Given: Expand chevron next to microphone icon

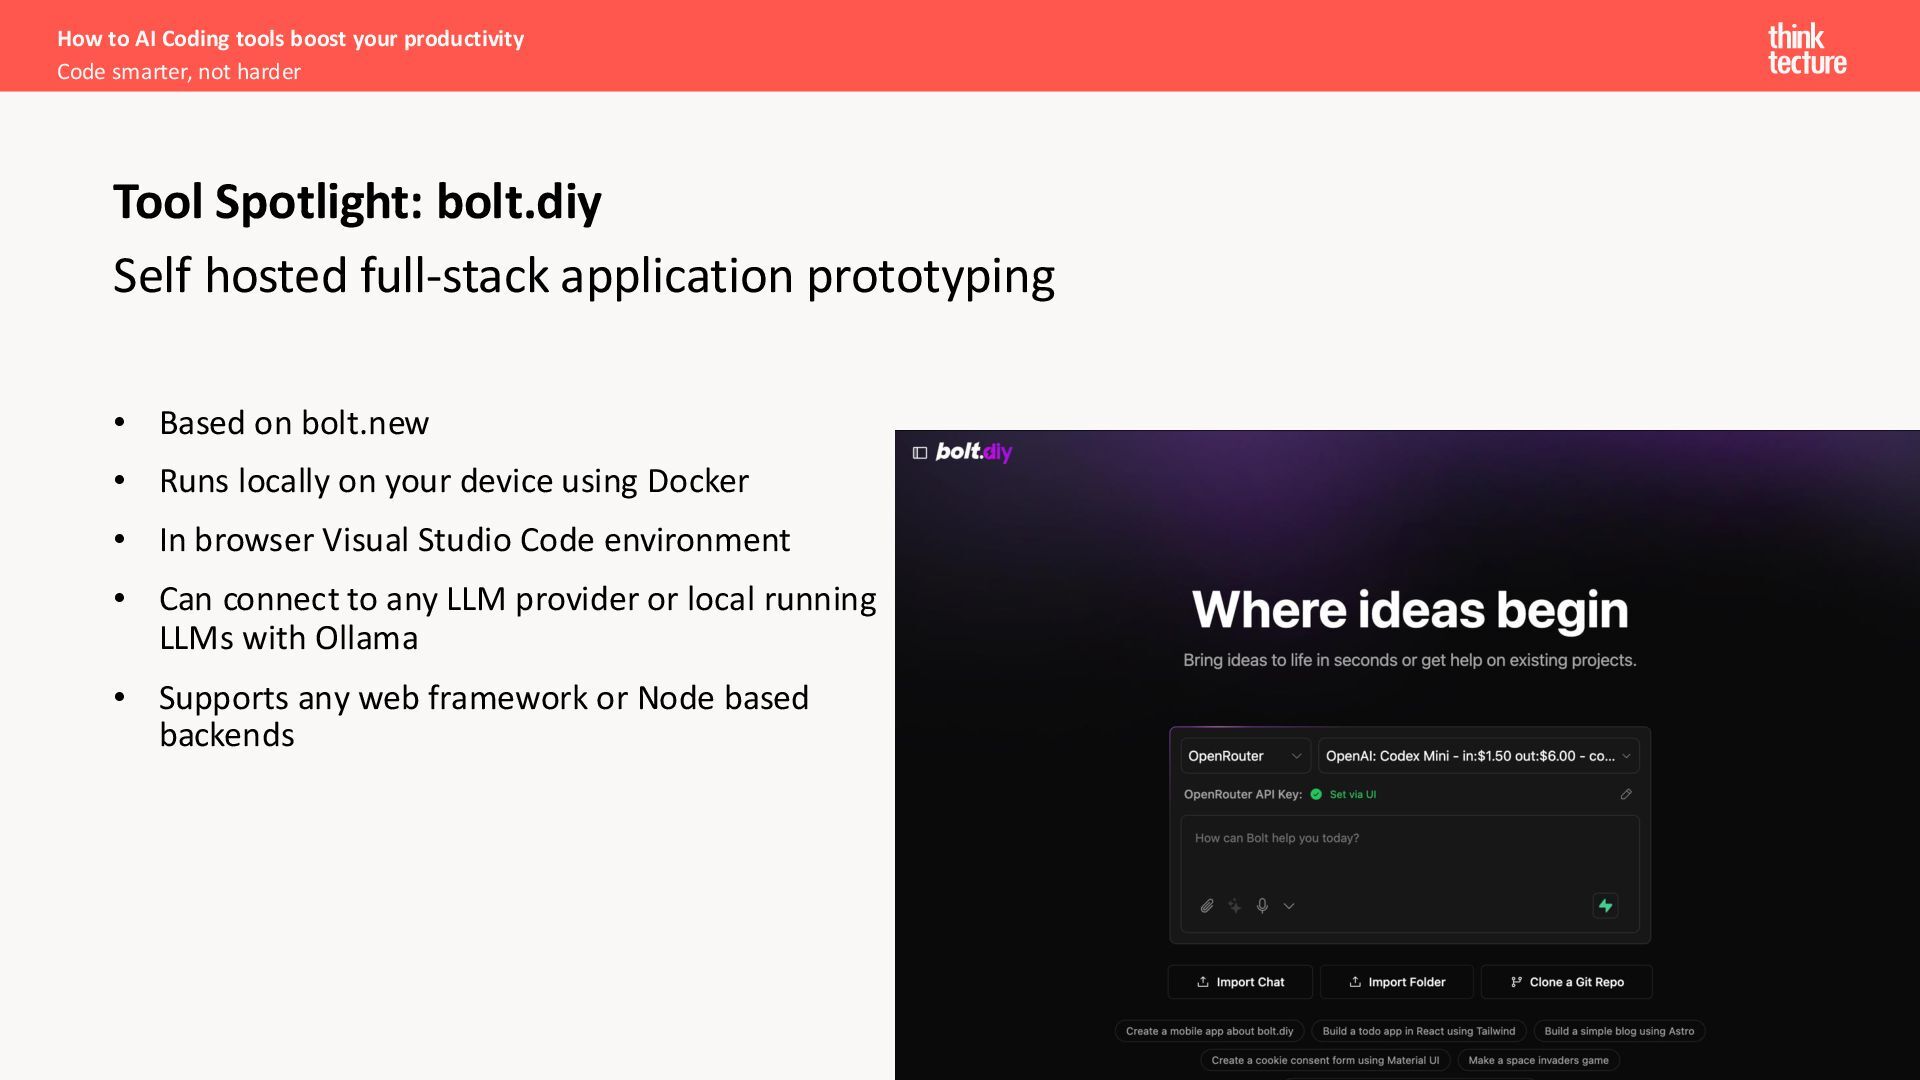Looking at the screenshot, I should (x=1289, y=906).
